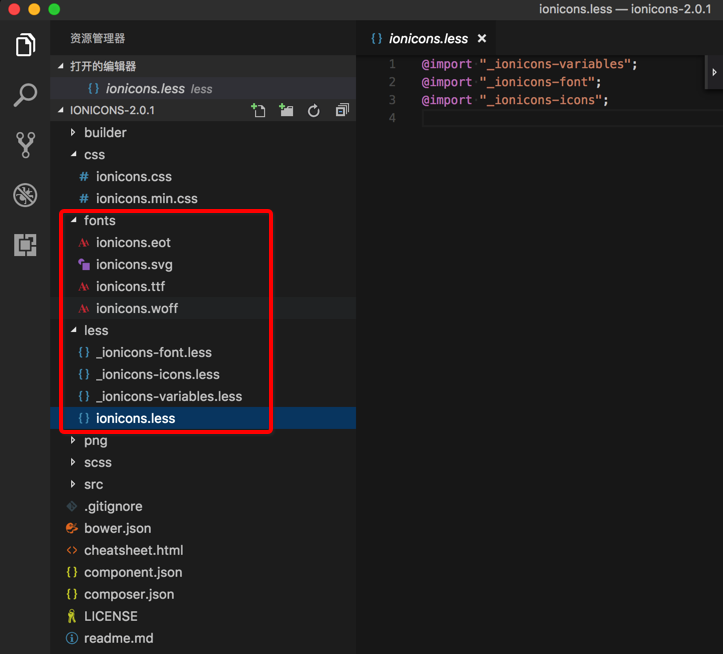Viewport: 723px width, 654px height.
Task: Refresh the explorer file tree
Action: (x=314, y=111)
